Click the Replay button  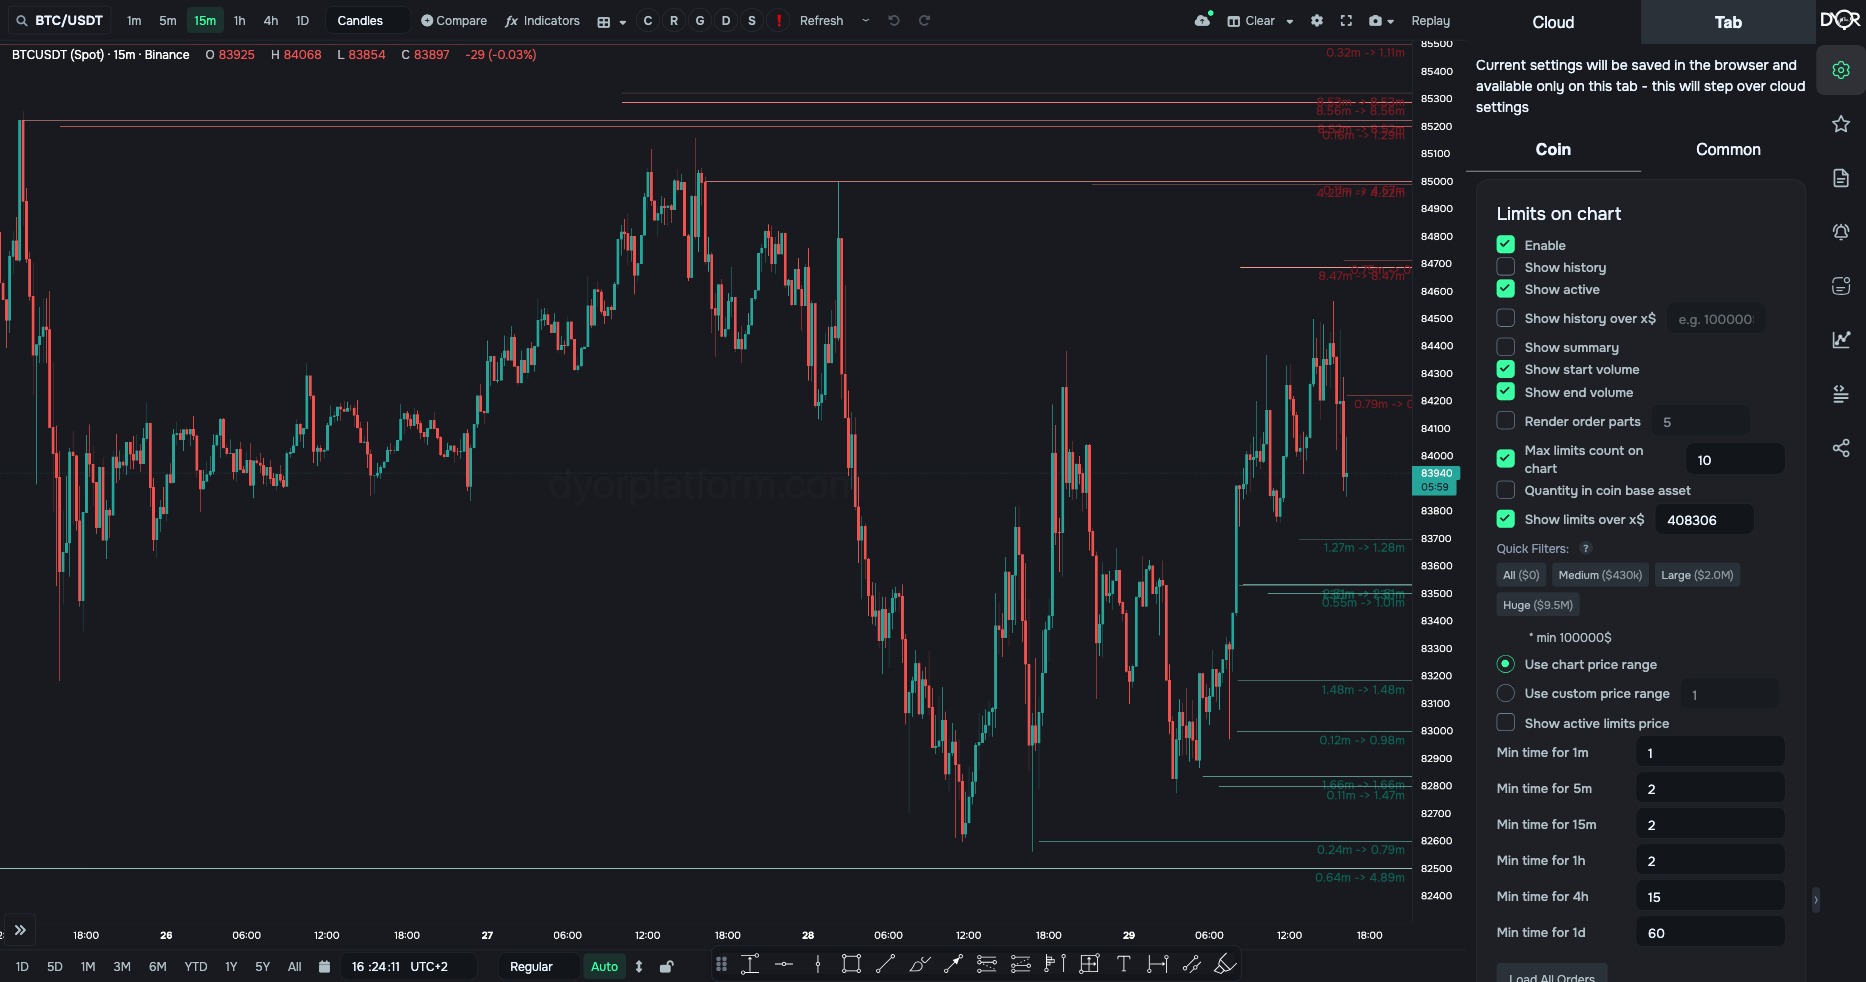click(1430, 21)
